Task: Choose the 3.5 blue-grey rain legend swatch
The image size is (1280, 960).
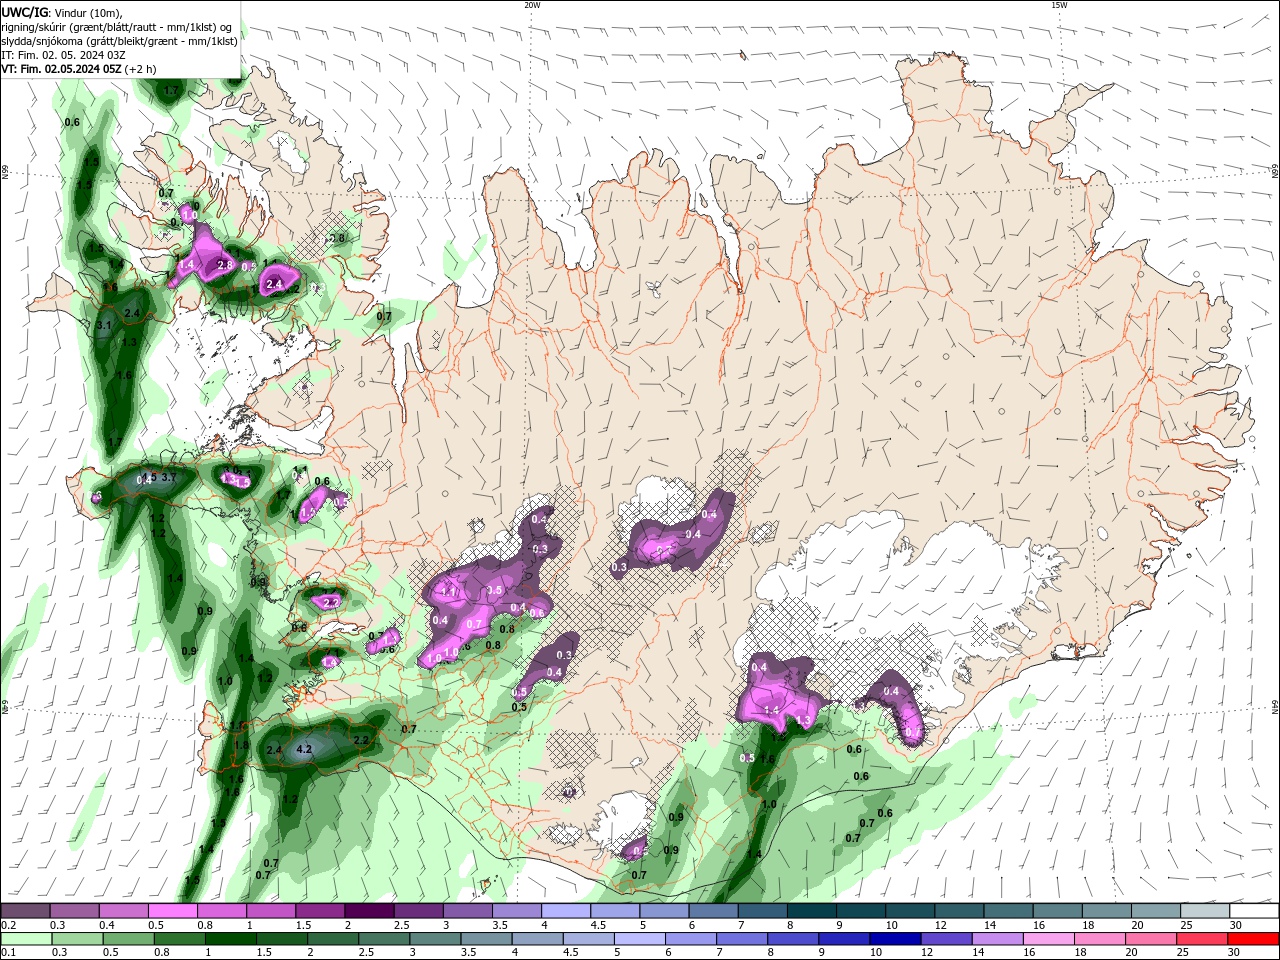Action: [x=486, y=939]
